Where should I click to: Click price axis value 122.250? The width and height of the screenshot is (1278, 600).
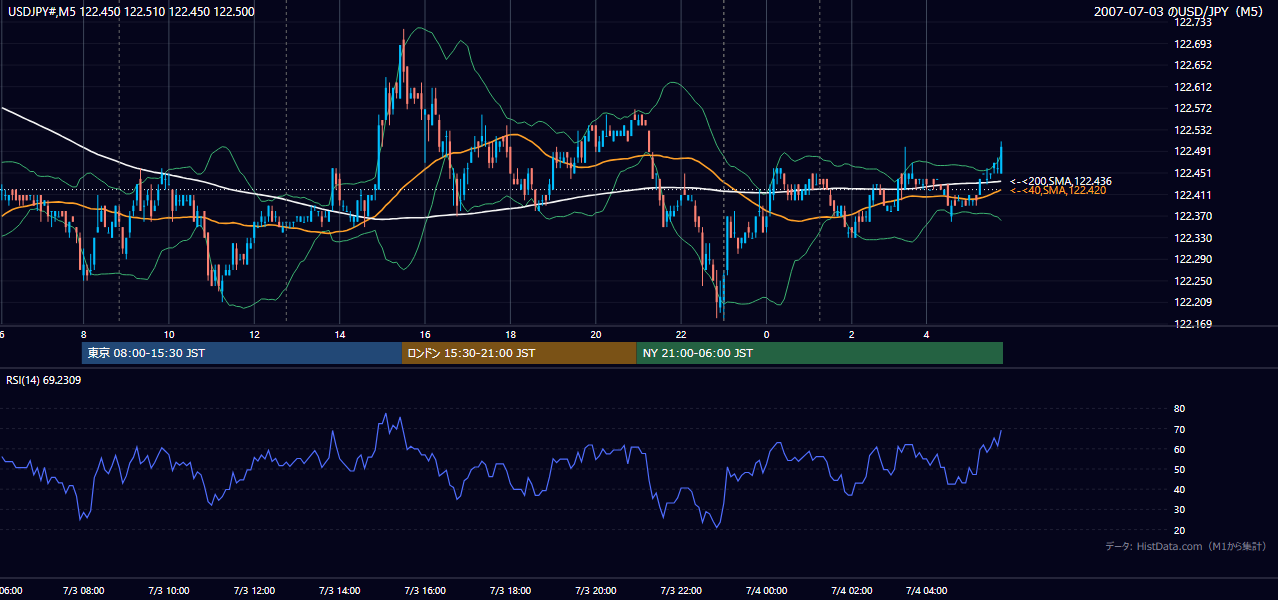pyautogui.click(x=1194, y=281)
